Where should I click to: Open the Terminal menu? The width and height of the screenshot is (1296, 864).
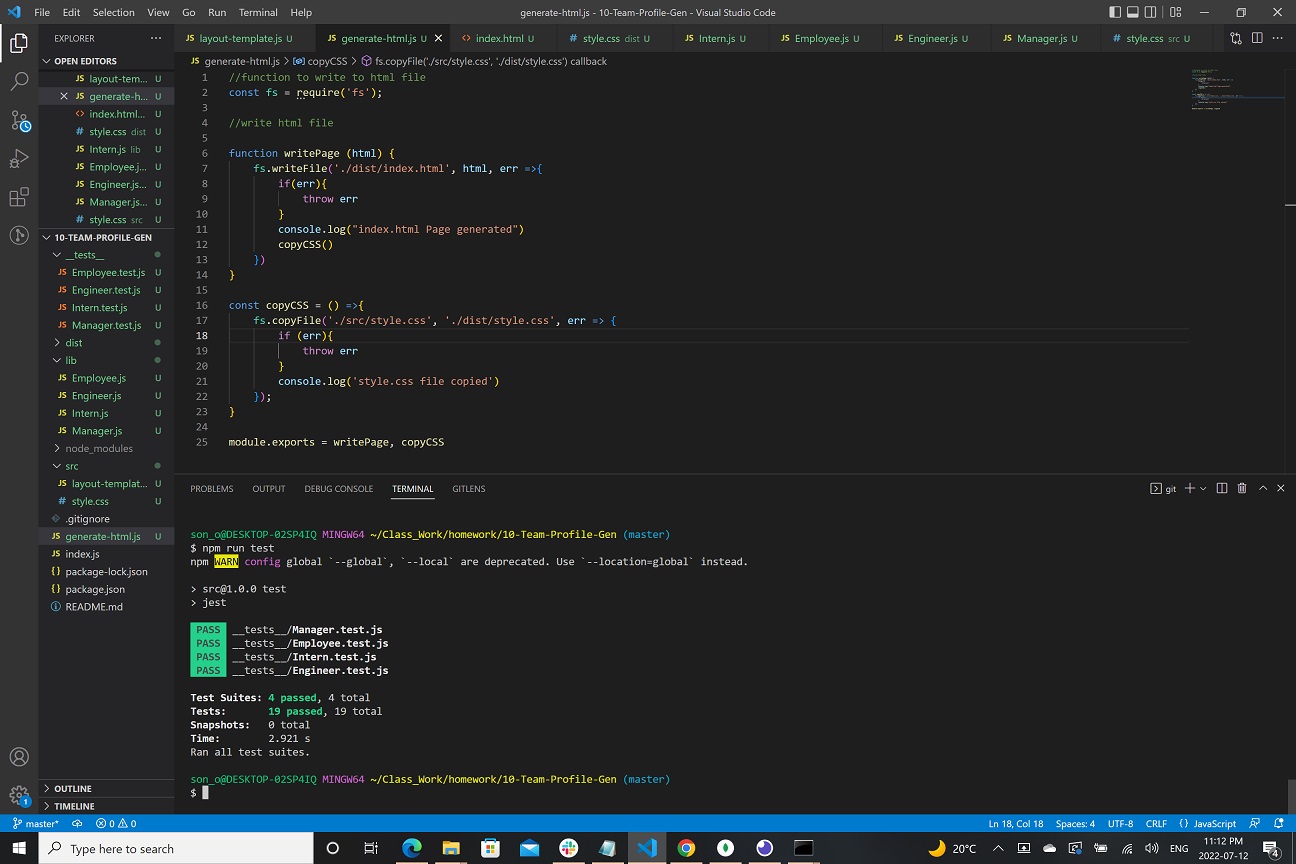[x=257, y=12]
